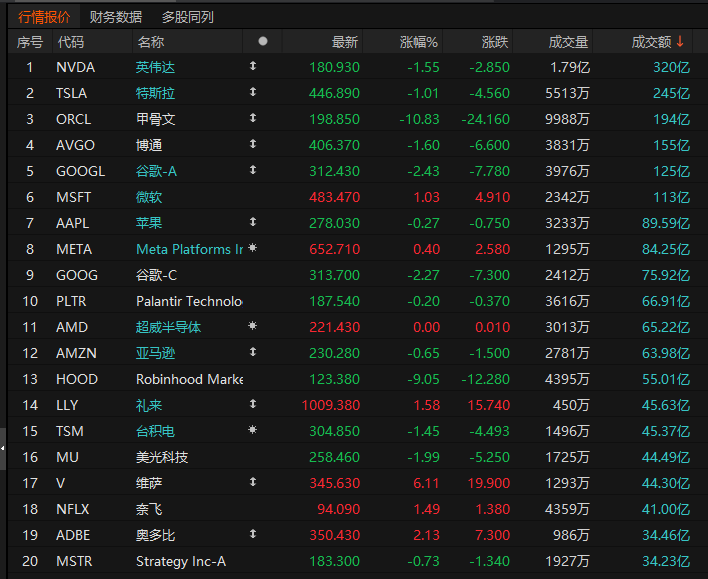708x579 pixels.
Task: Click the 谷歌-C name cell
Action: pos(156,275)
